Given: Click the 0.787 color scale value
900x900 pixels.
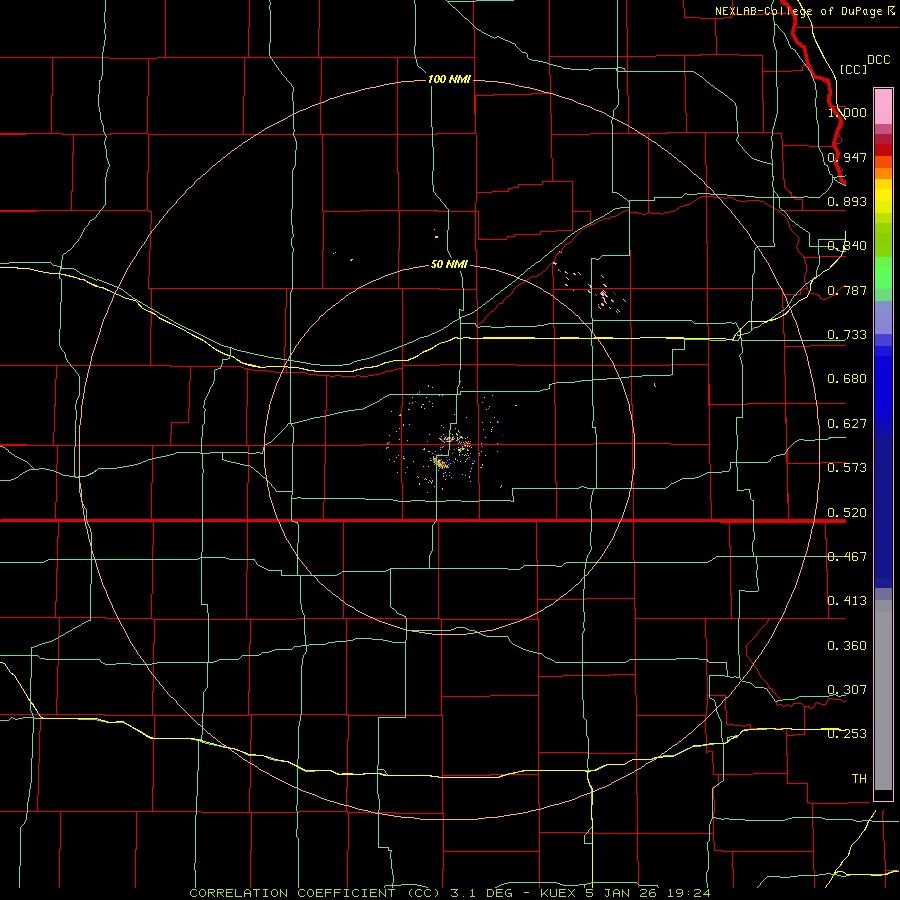Looking at the screenshot, I should pyautogui.click(x=847, y=290).
